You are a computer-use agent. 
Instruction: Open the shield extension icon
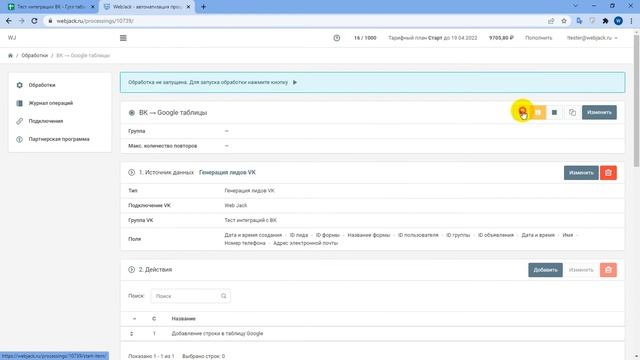tap(592, 21)
